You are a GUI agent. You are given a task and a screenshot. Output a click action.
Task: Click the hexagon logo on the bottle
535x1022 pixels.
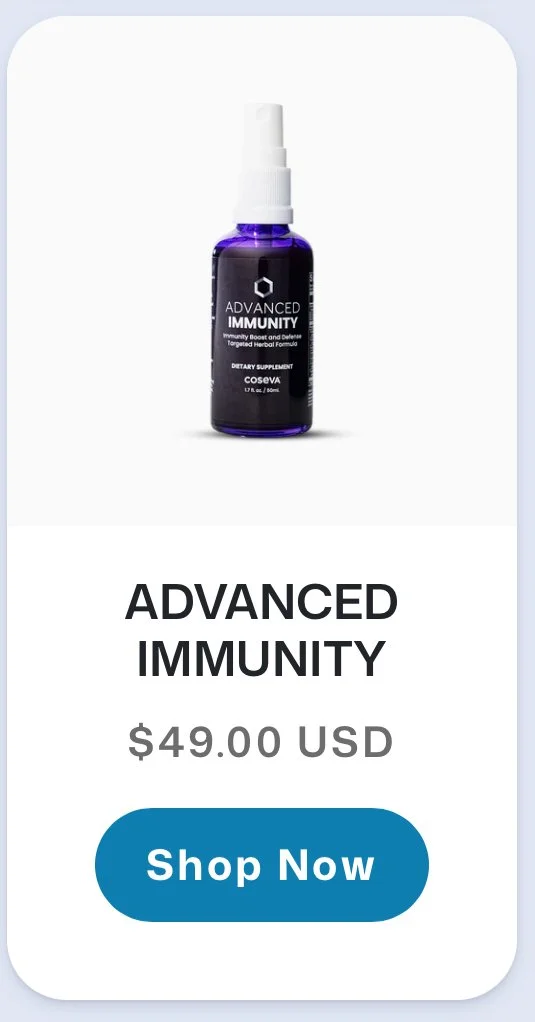tap(263, 287)
